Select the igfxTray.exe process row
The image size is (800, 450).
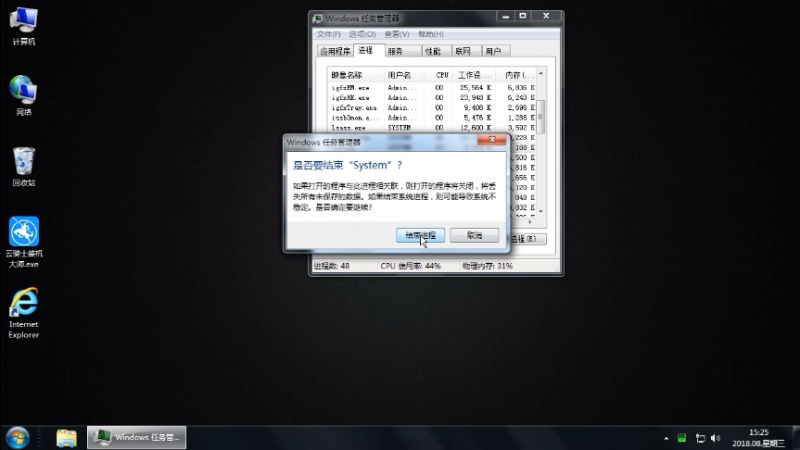pyautogui.click(x=432, y=108)
